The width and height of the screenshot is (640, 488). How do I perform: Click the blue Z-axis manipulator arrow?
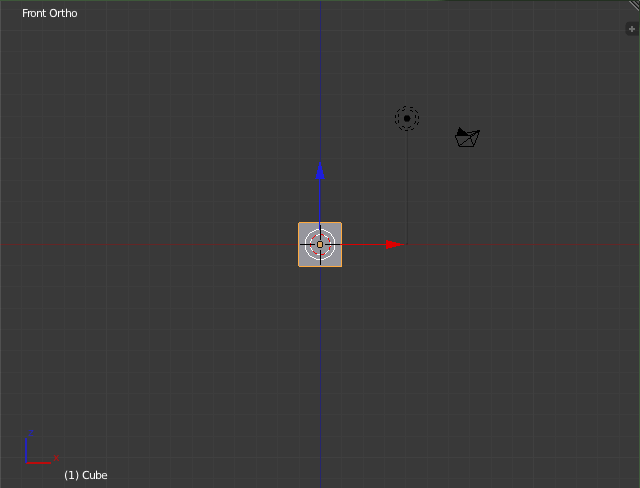click(320, 172)
